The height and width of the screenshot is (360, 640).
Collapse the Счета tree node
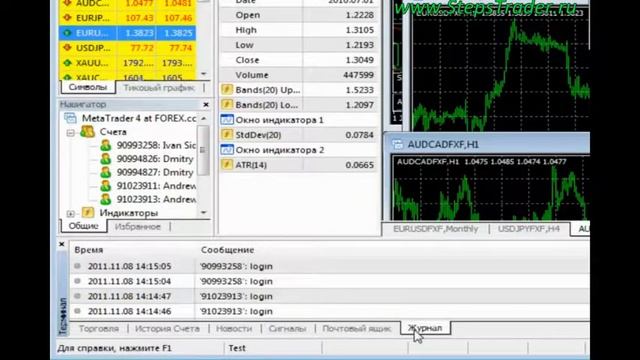tap(71, 133)
